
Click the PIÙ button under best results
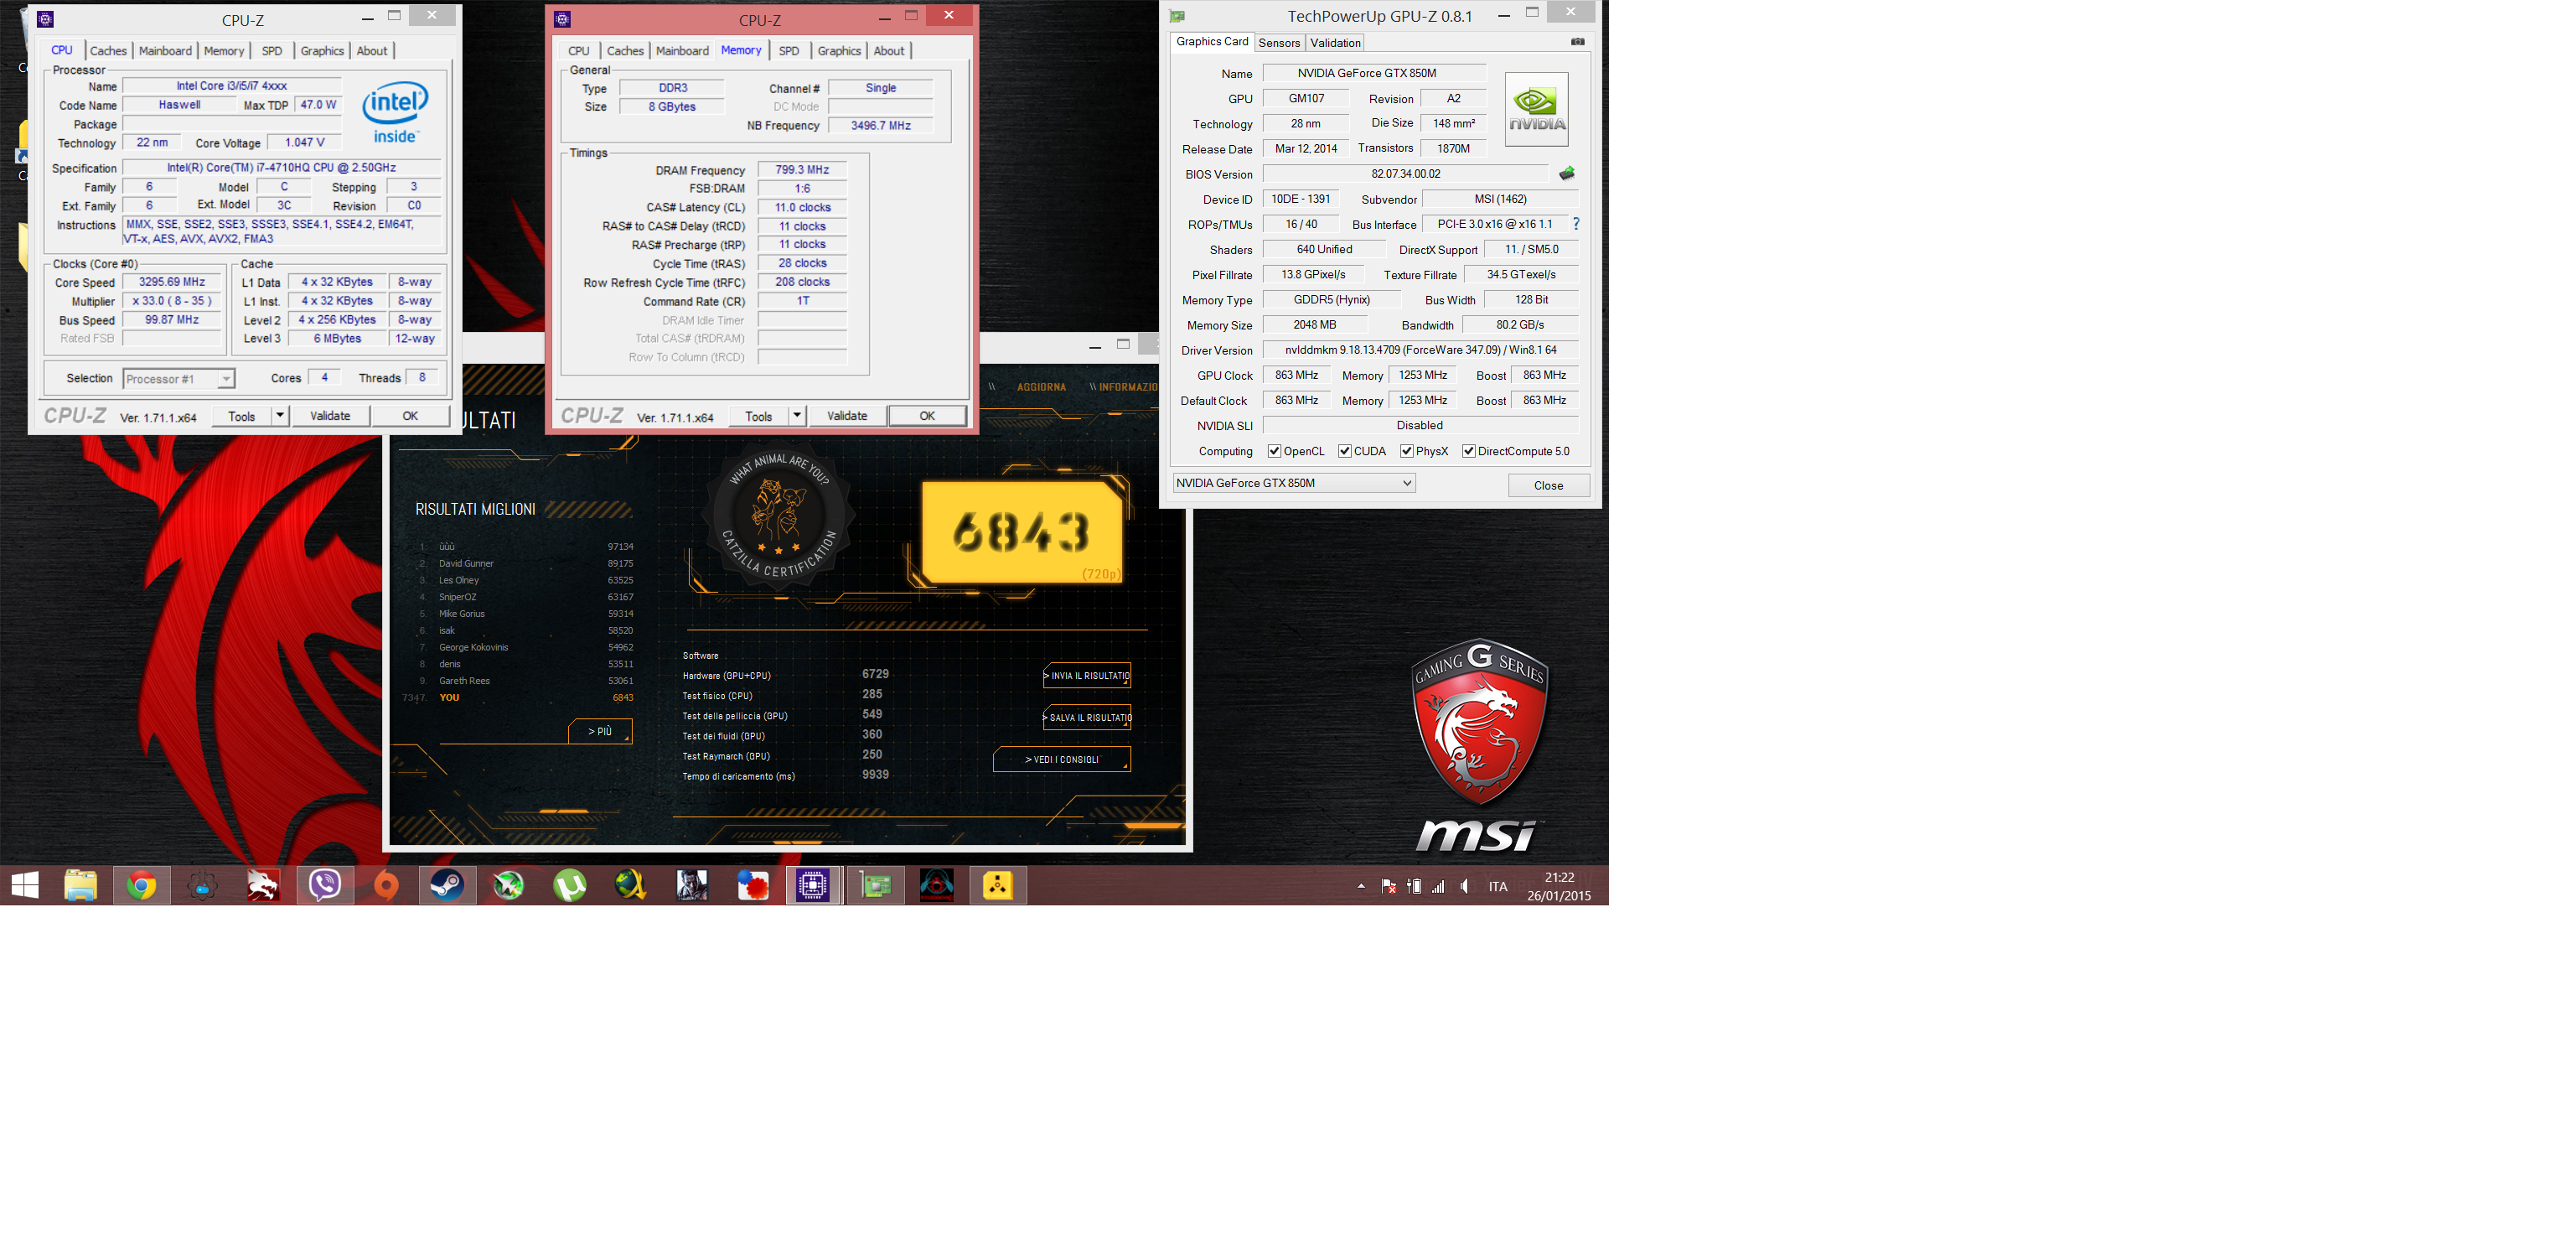pos(600,732)
